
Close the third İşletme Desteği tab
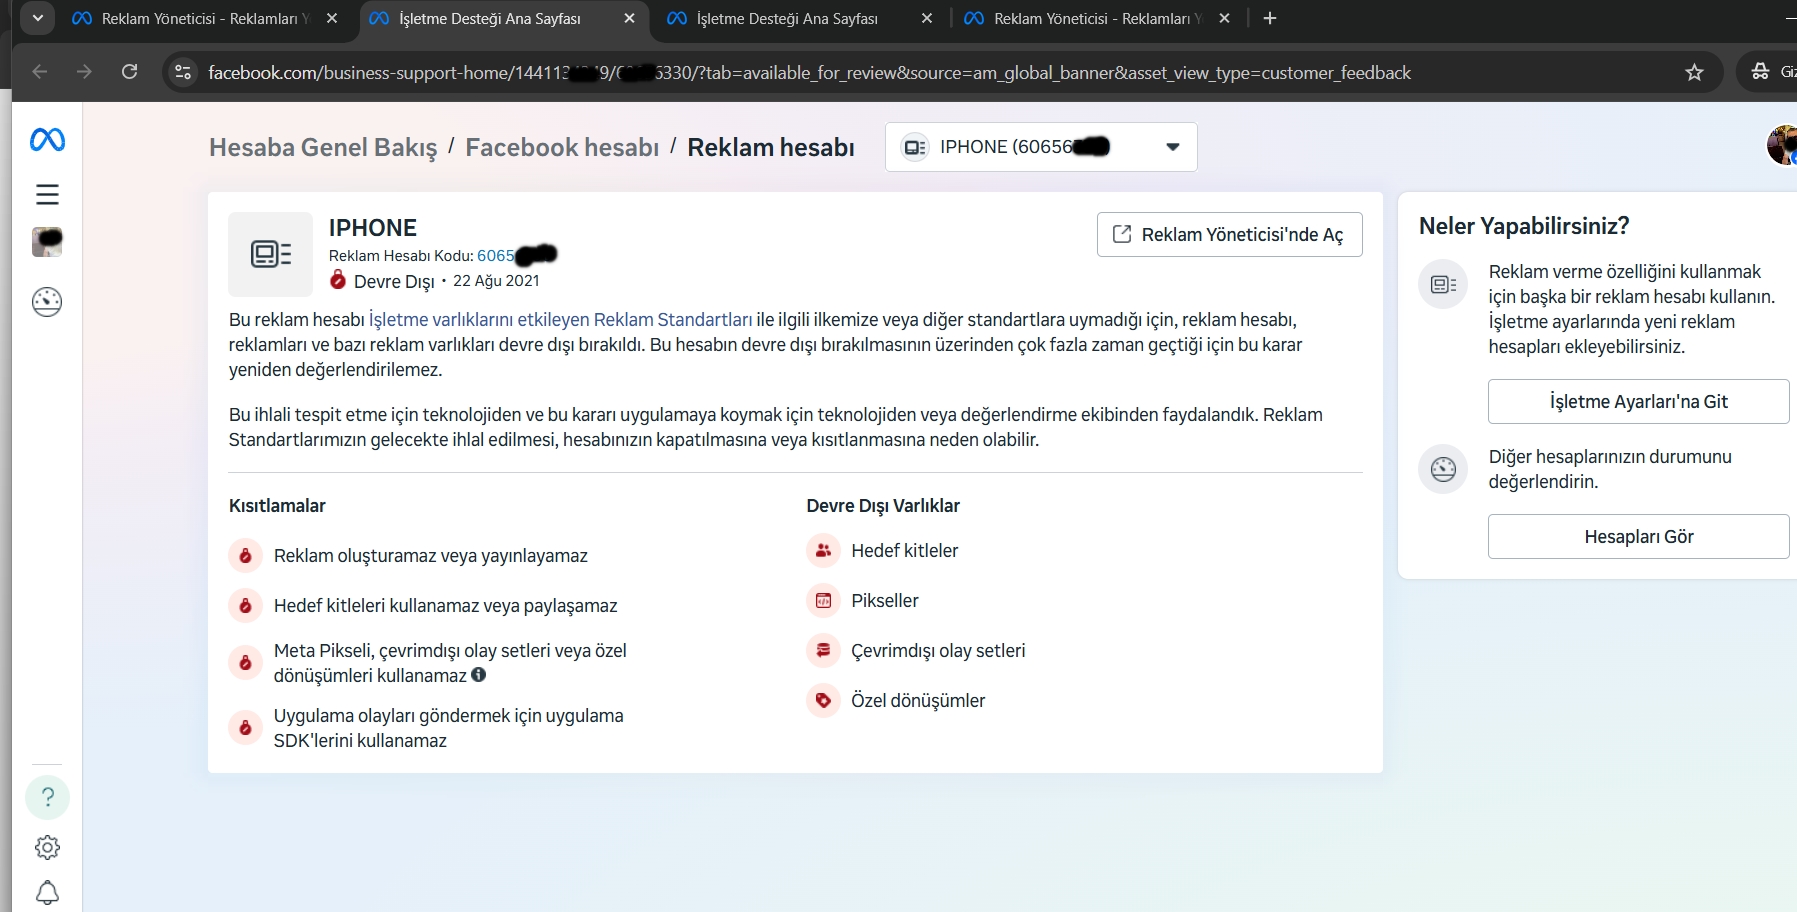(927, 18)
